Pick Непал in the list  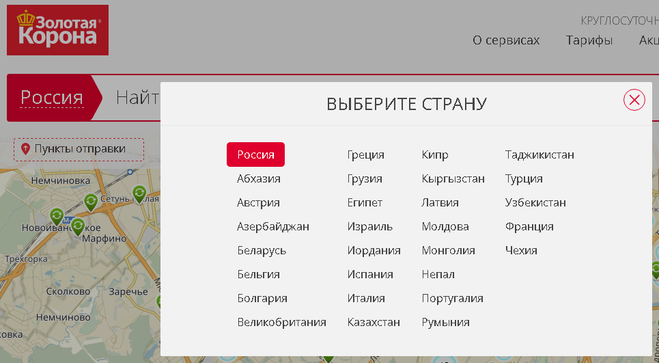coord(438,274)
